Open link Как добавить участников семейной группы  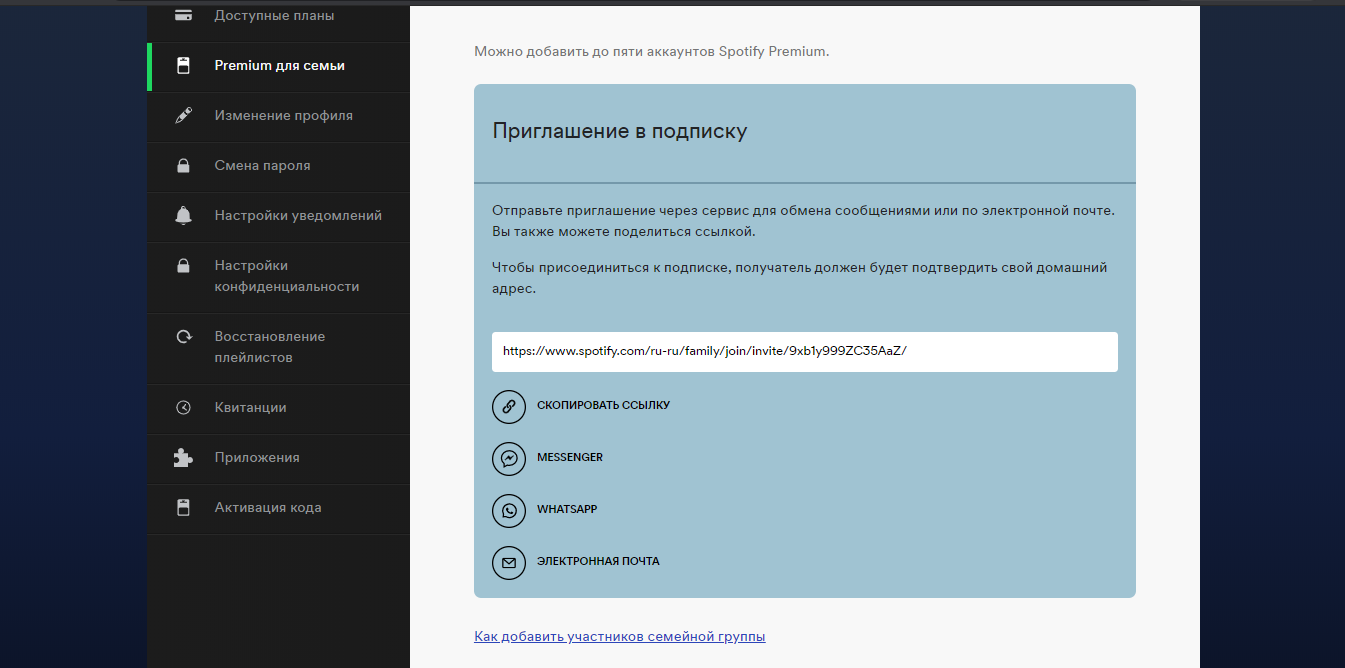click(619, 636)
